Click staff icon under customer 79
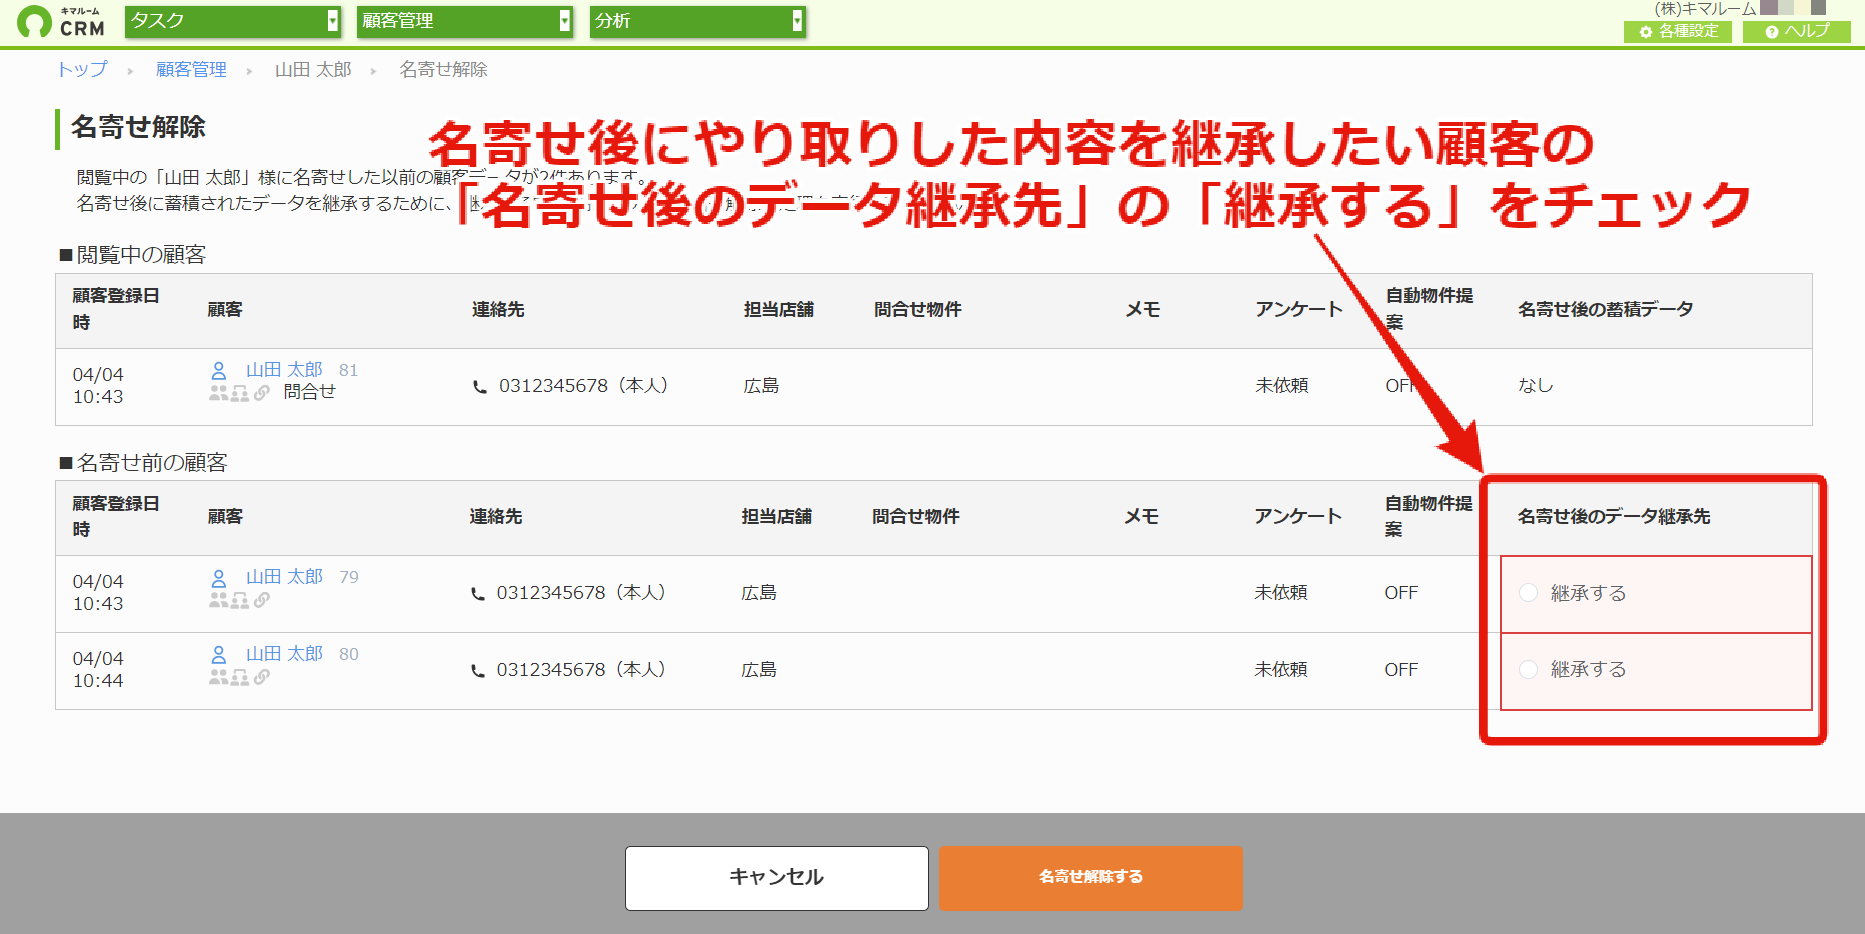 coord(240,600)
